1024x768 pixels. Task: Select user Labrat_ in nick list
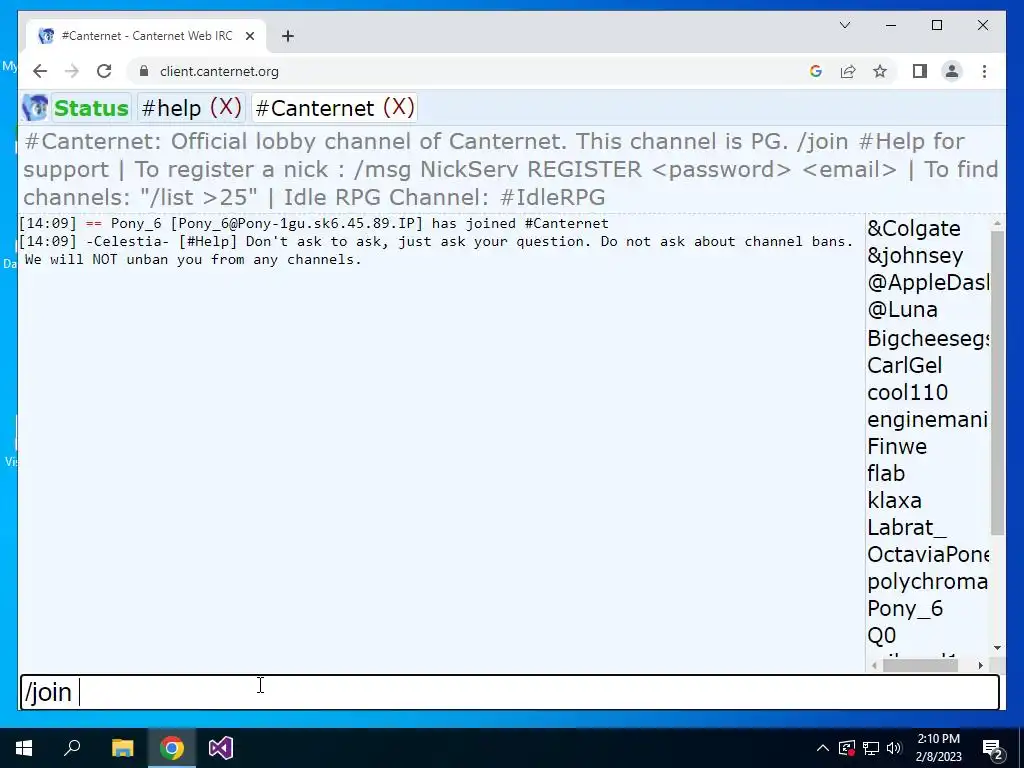point(906,528)
